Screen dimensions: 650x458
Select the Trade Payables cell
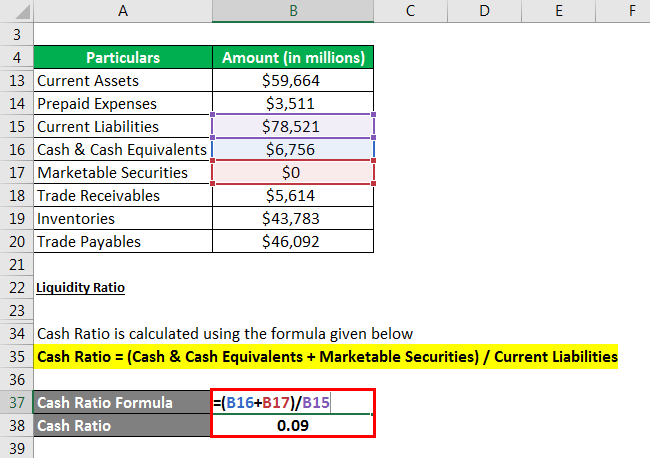[123, 241]
